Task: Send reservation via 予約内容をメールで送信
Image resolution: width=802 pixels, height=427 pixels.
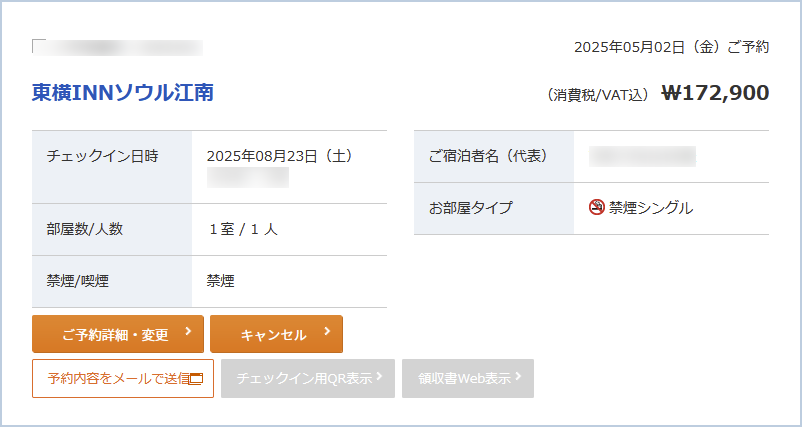Action: tap(123, 378)
